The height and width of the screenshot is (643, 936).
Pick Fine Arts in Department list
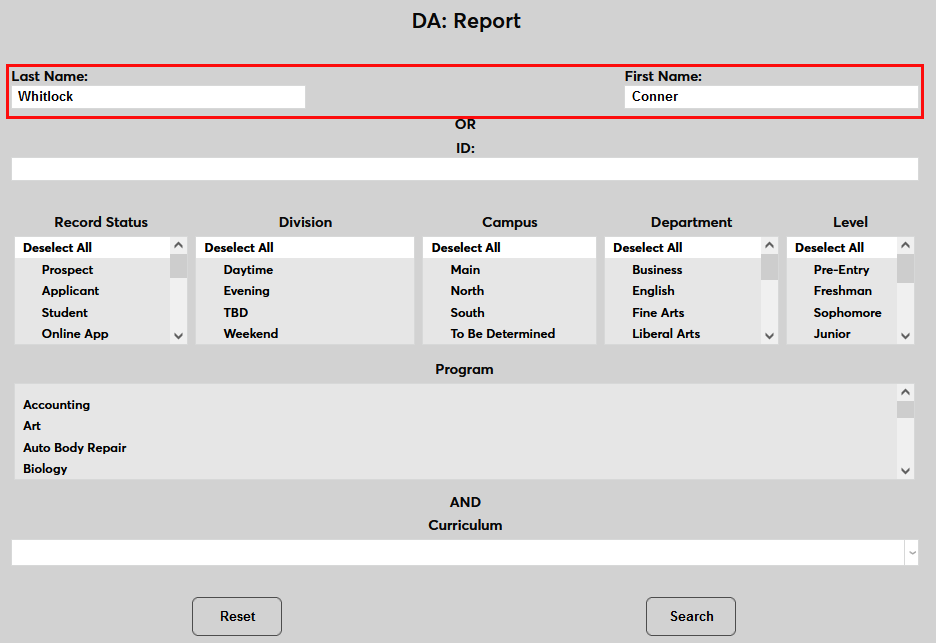point(658,313)
